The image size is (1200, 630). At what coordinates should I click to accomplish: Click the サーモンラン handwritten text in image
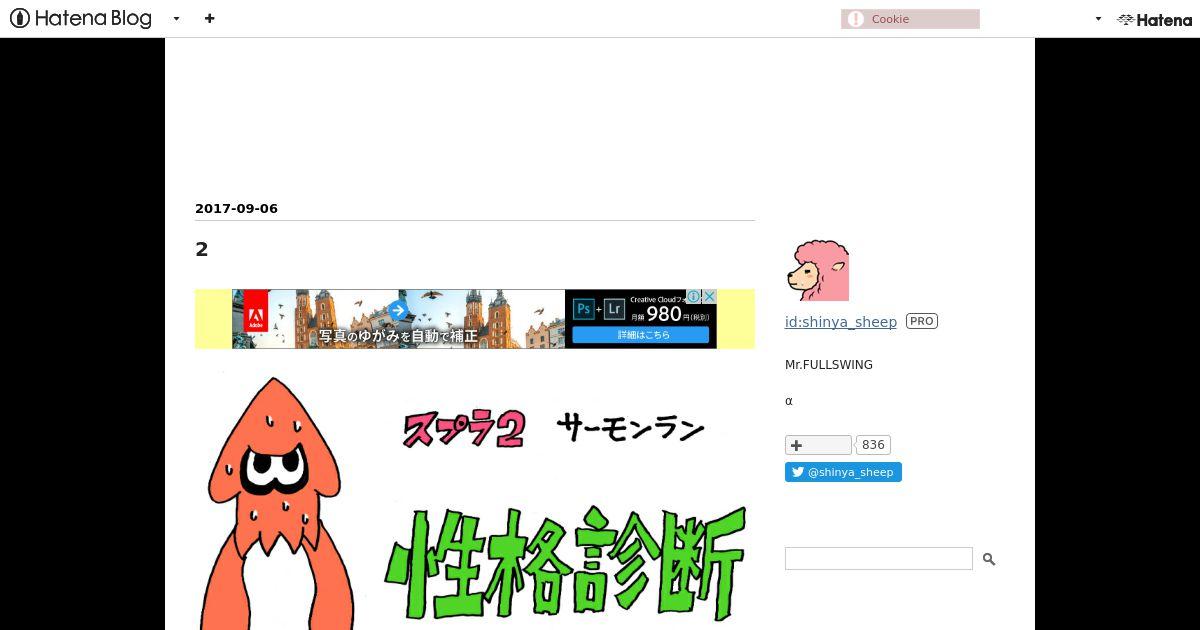[631, 429]
